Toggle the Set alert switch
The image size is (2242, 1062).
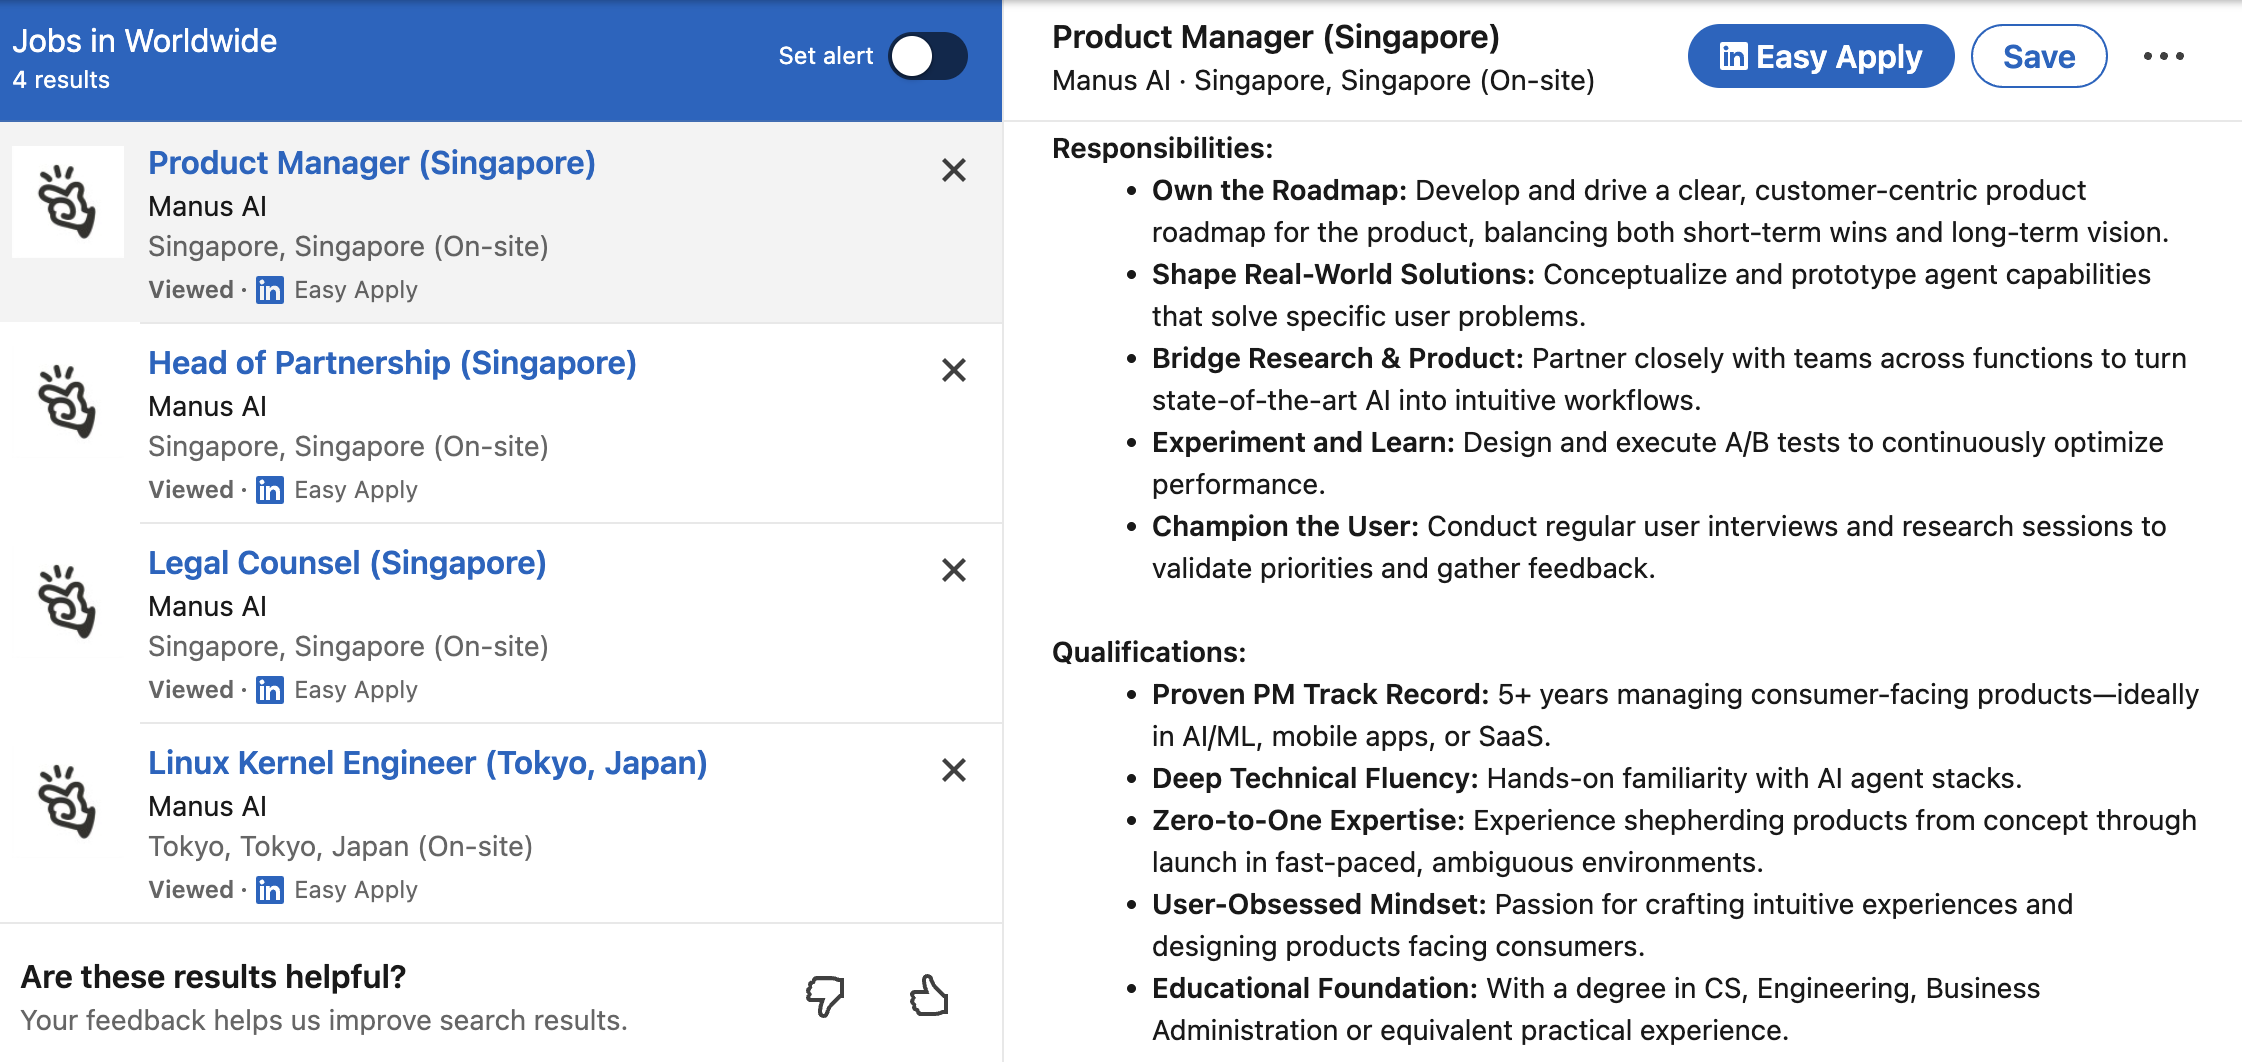point(928,56)
